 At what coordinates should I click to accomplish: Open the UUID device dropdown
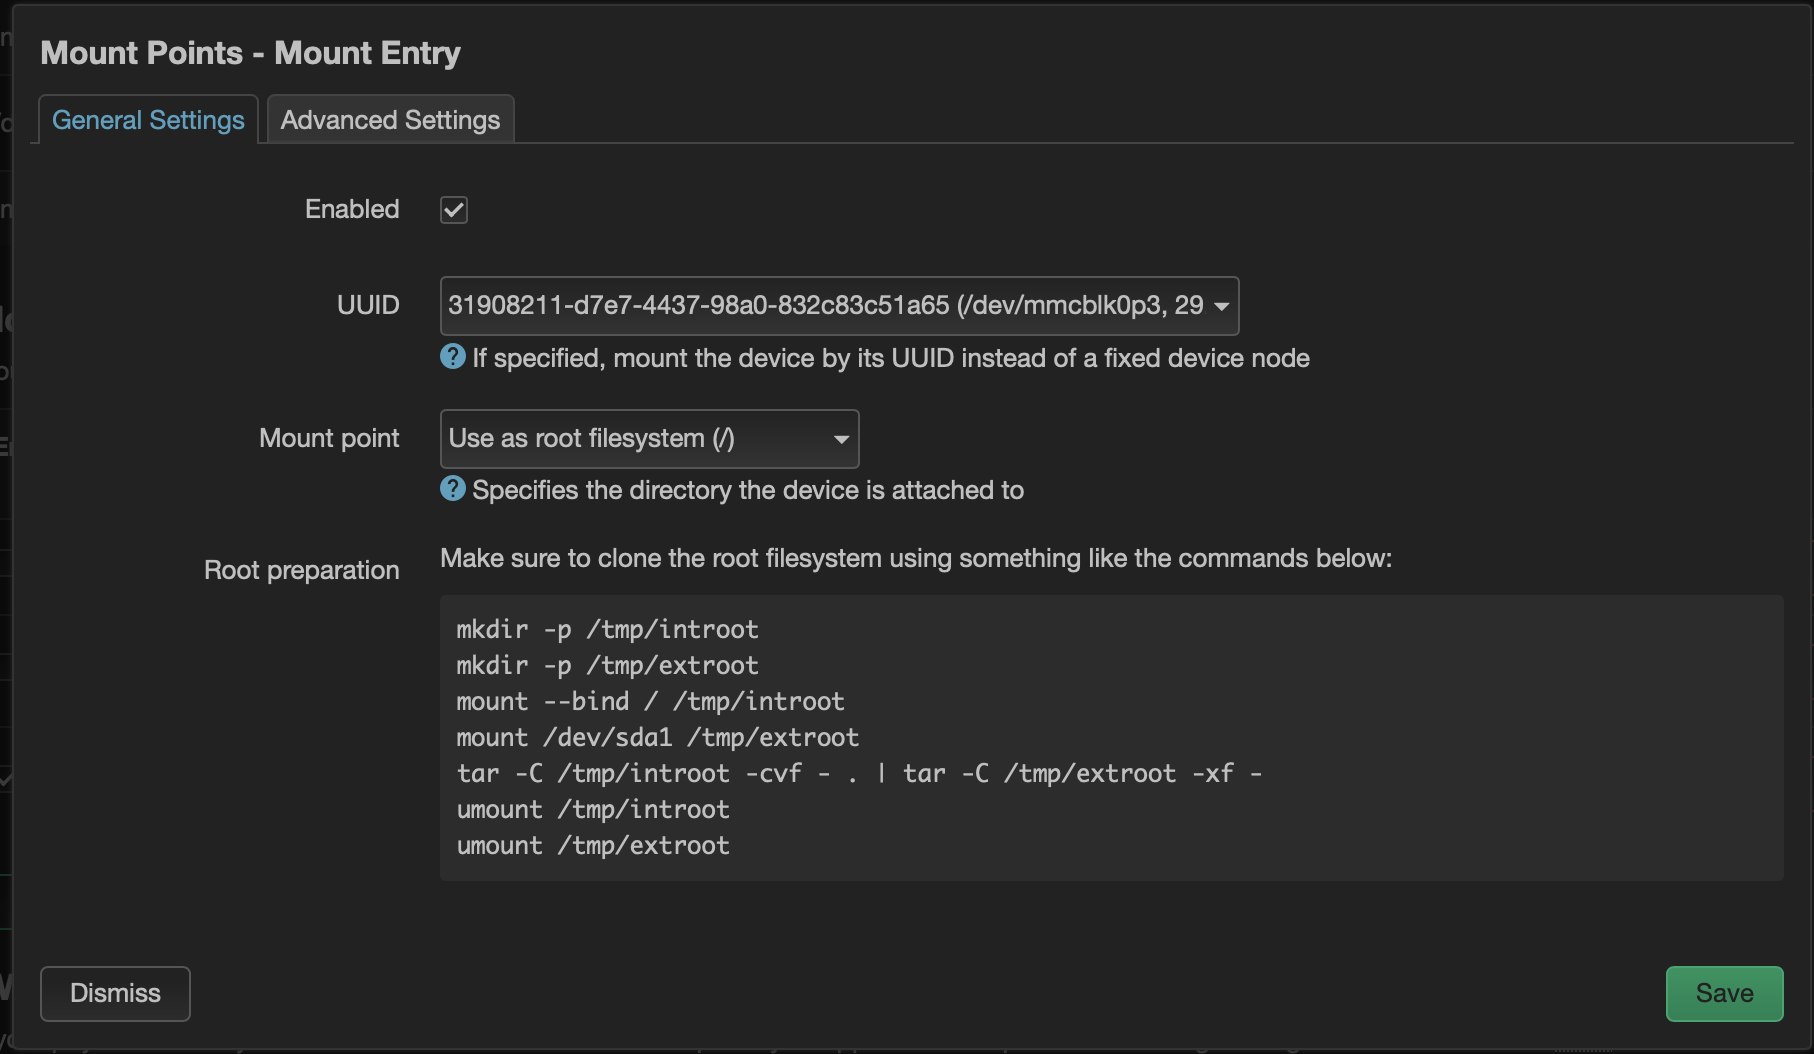click(x=838, y=306)
